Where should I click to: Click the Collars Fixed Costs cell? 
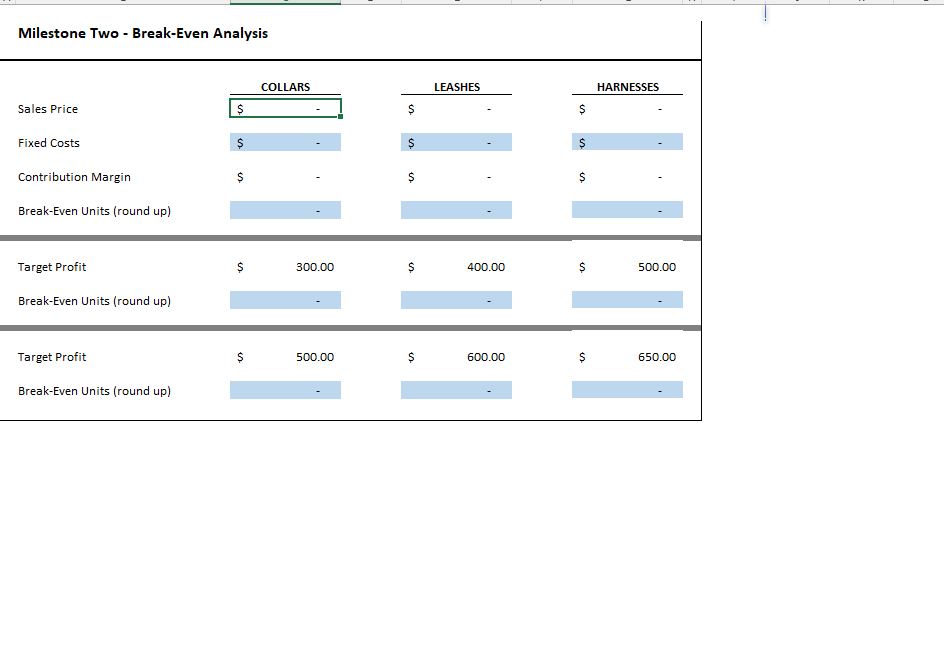pos(285,143)
